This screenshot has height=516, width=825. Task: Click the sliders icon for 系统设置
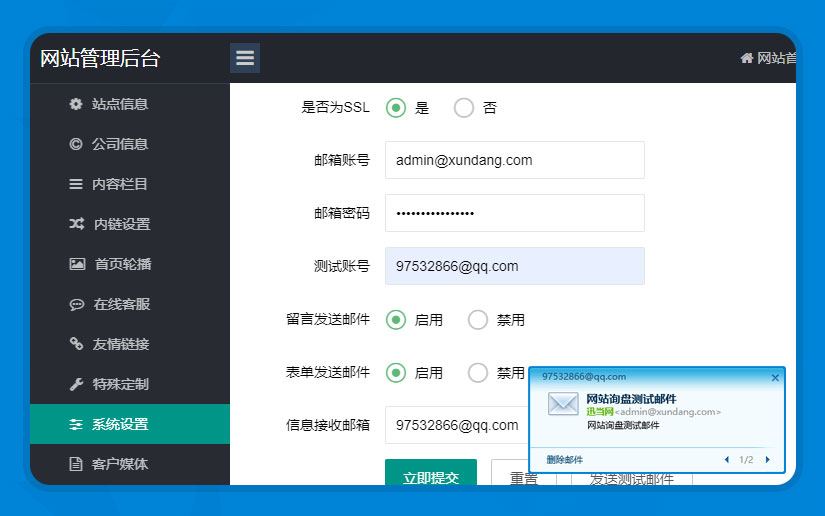[x=76, y=424]
